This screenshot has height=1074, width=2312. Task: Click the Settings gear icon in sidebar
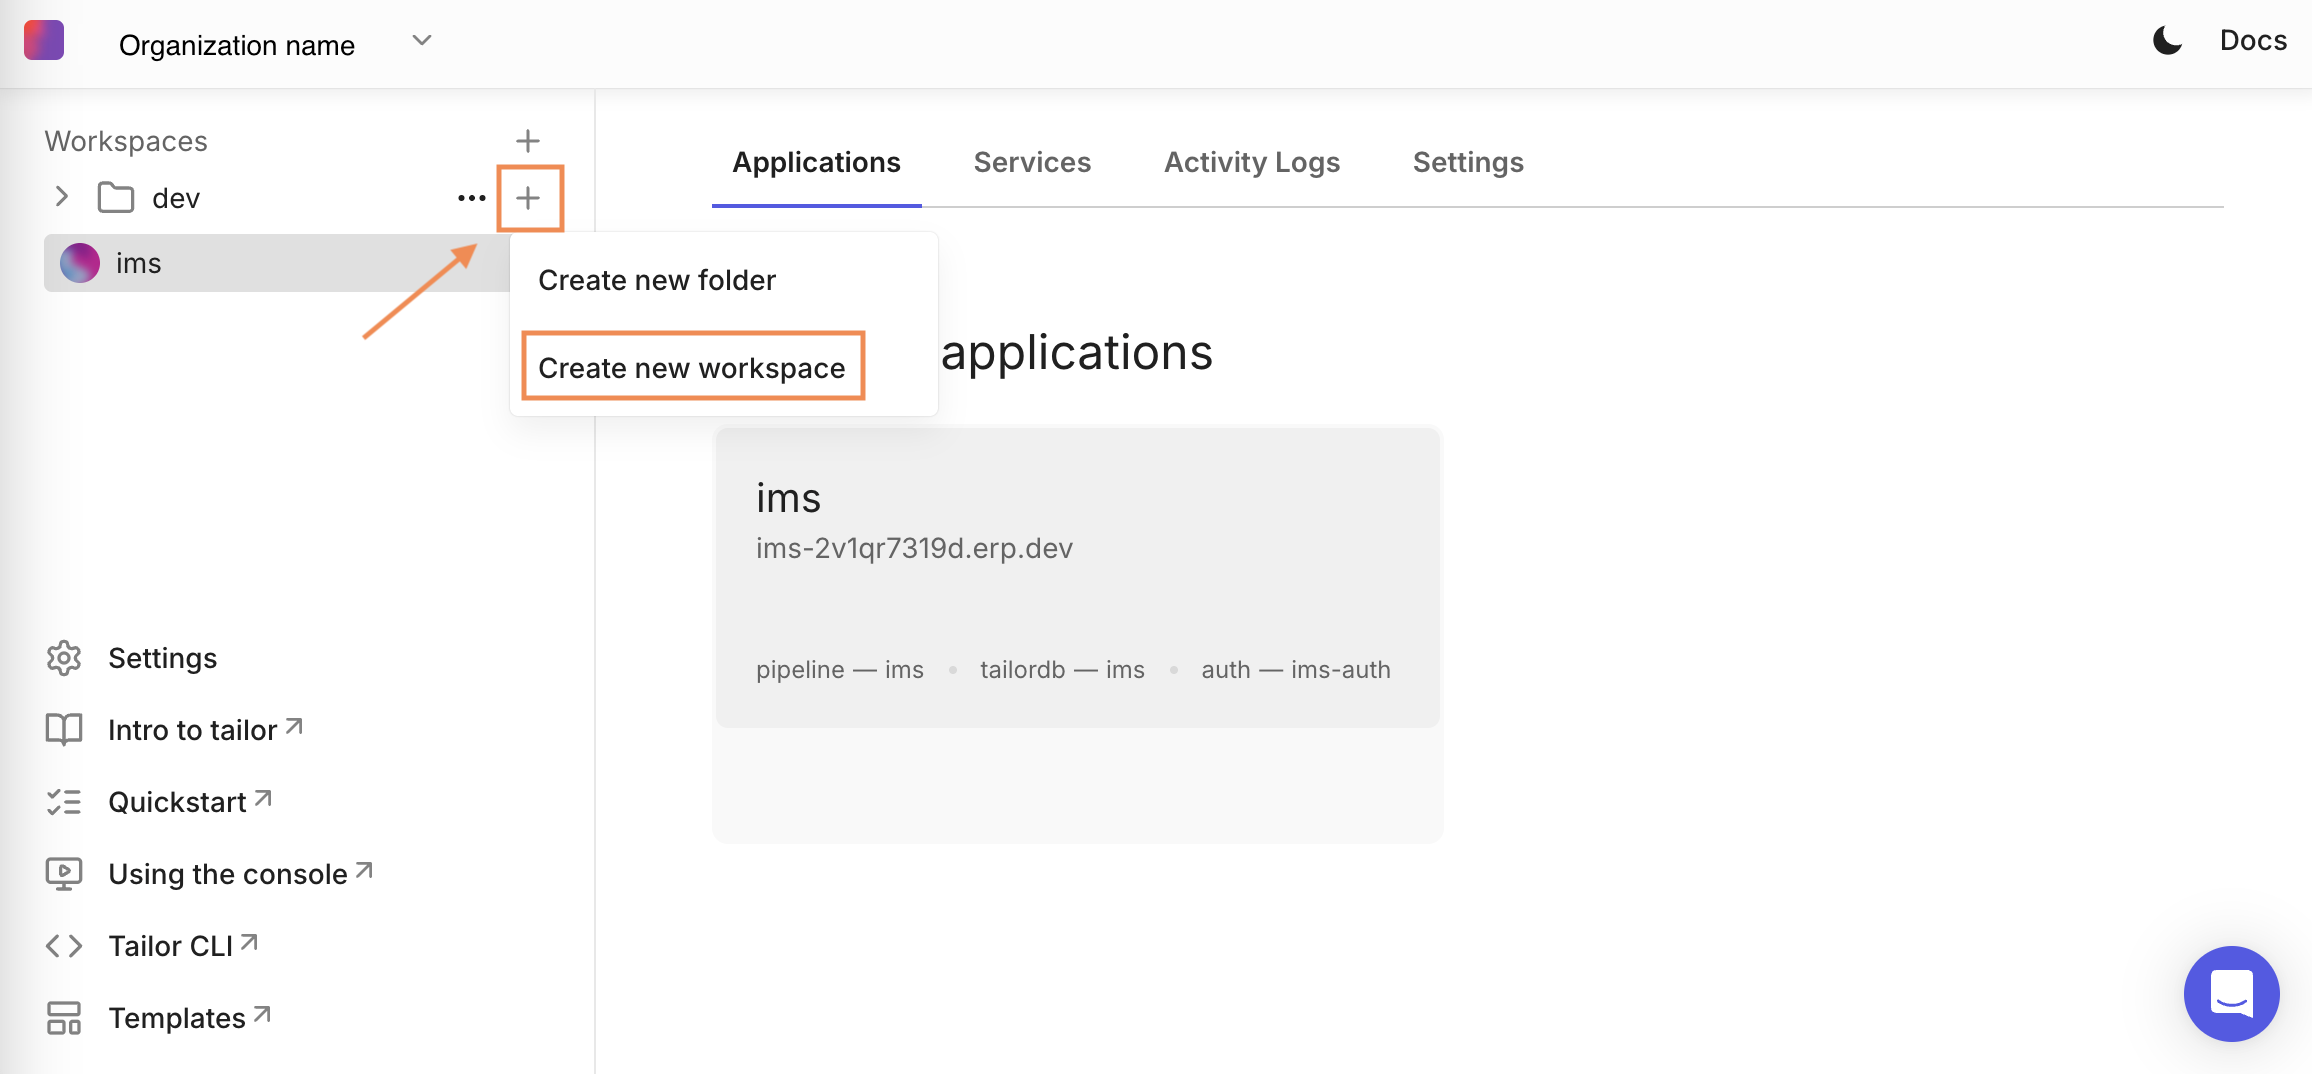click(x=64, y=658)
